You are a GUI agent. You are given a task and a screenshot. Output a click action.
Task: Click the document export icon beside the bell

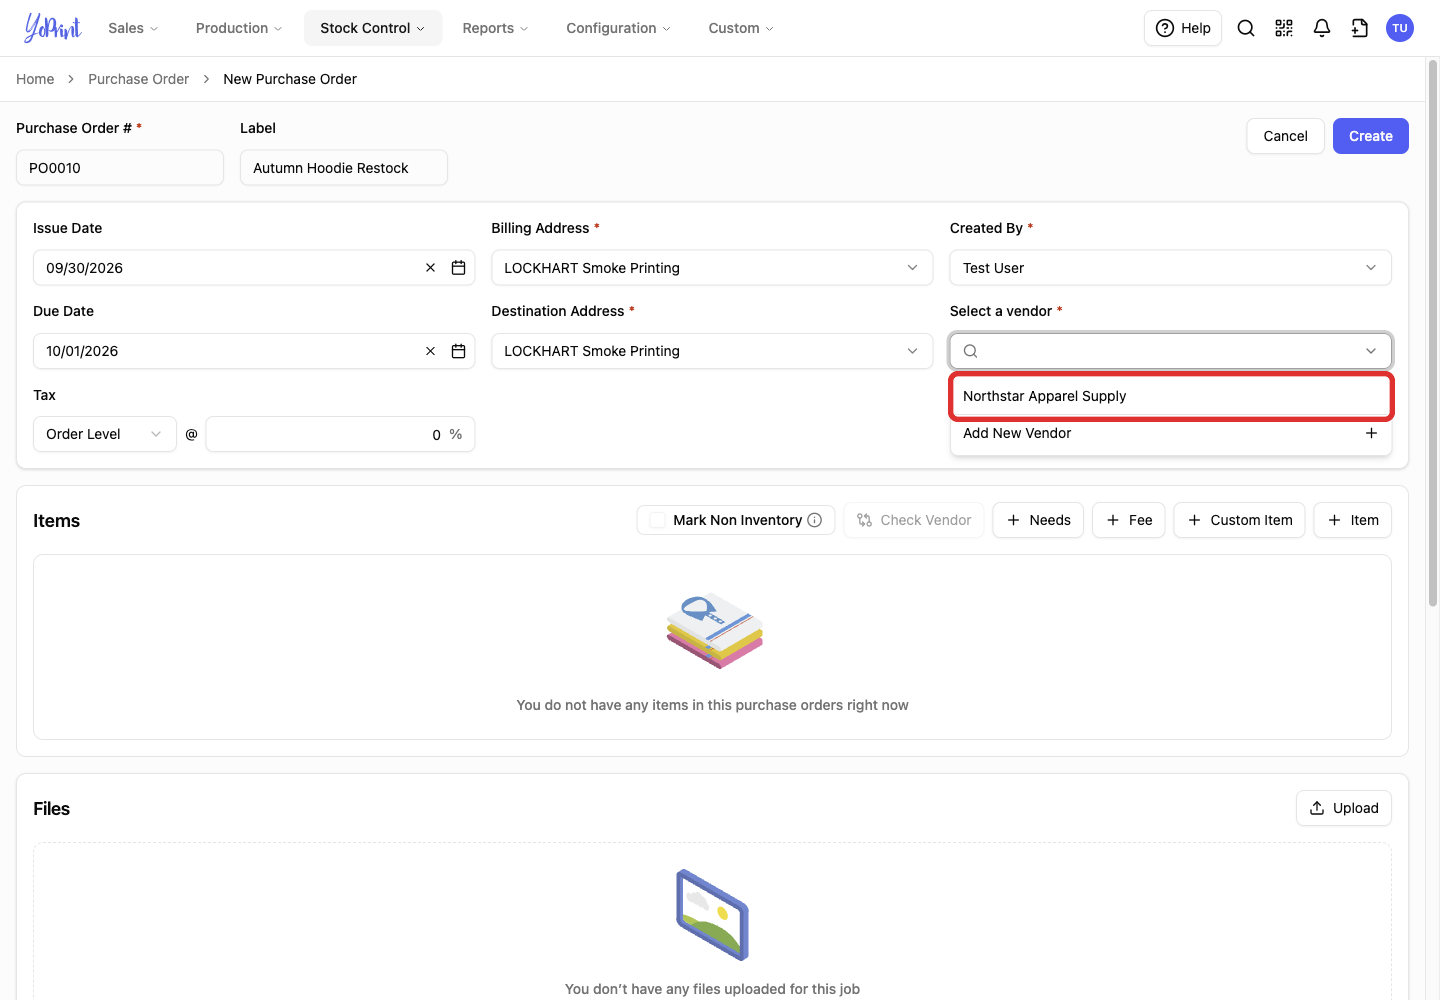(1360, 28)
